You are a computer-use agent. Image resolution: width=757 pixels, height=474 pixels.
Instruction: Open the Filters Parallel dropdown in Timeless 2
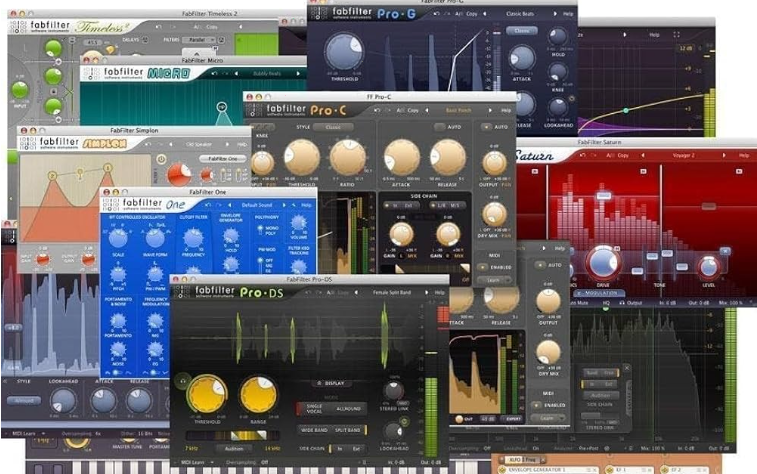click(201, 40)
